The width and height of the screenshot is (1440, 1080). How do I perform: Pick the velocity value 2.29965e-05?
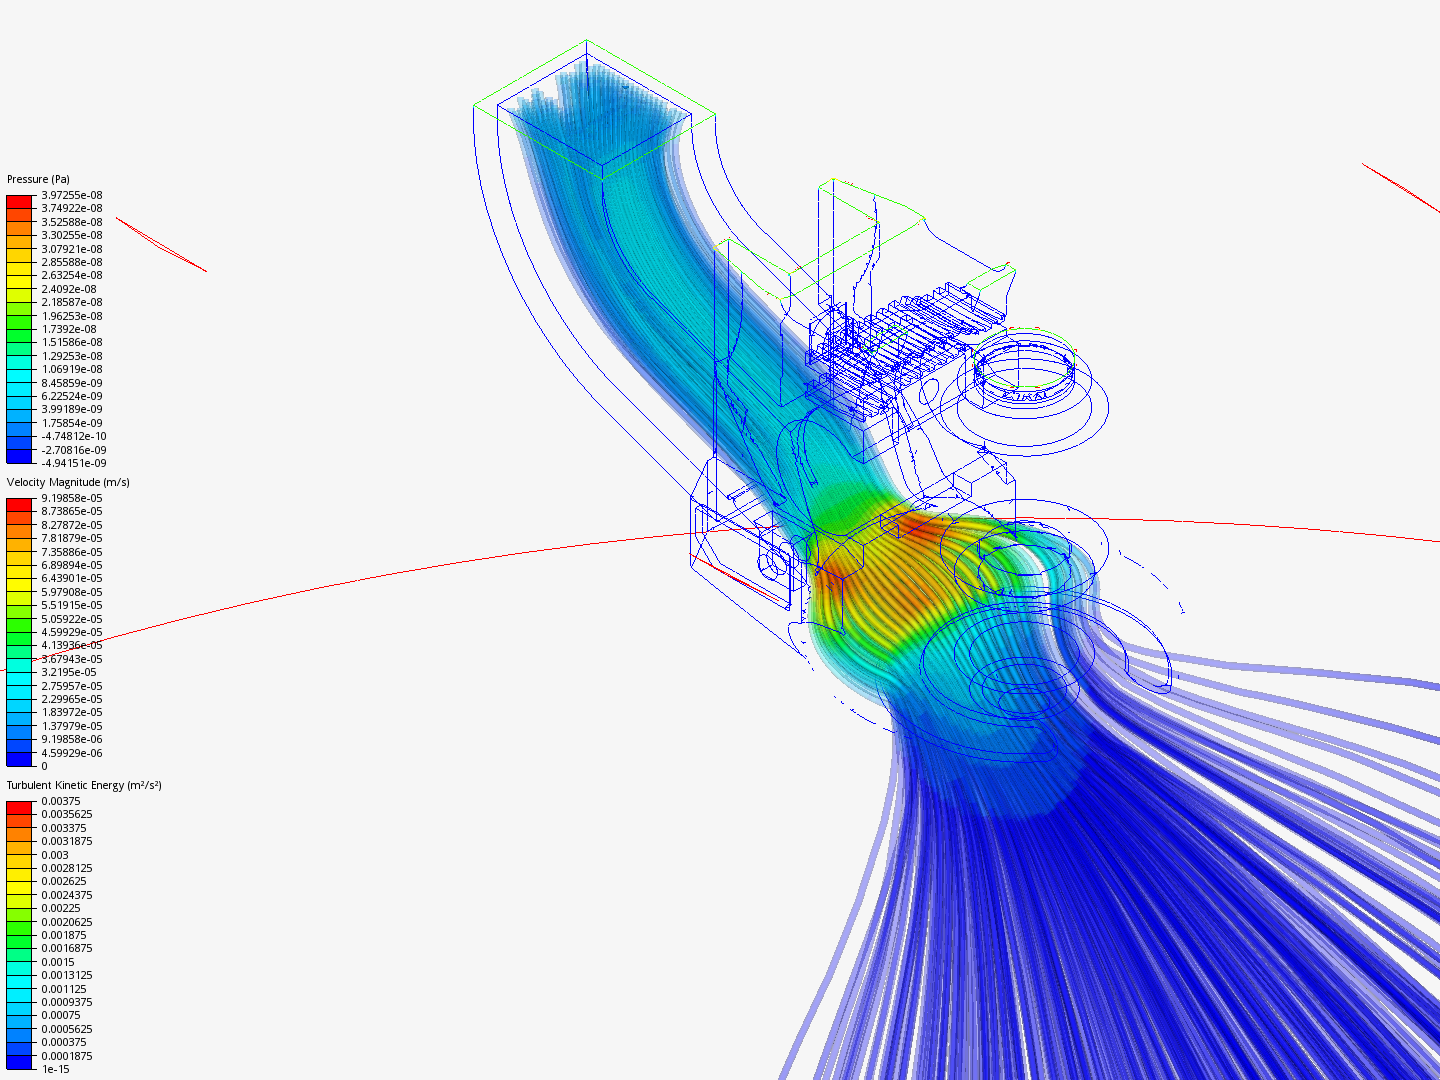tap(72, 700)
